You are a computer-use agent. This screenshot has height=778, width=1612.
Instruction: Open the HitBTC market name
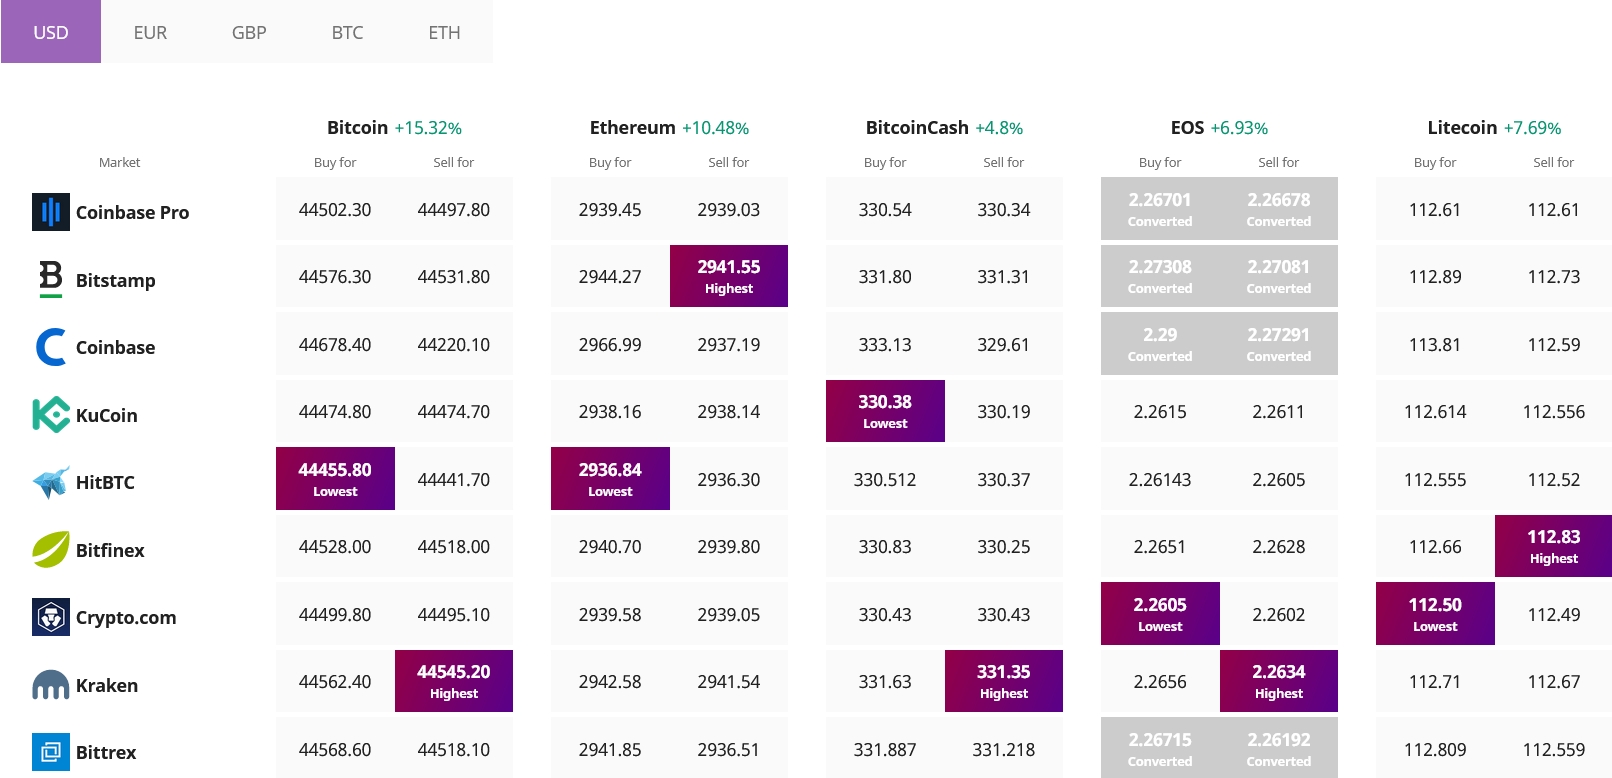105,482
